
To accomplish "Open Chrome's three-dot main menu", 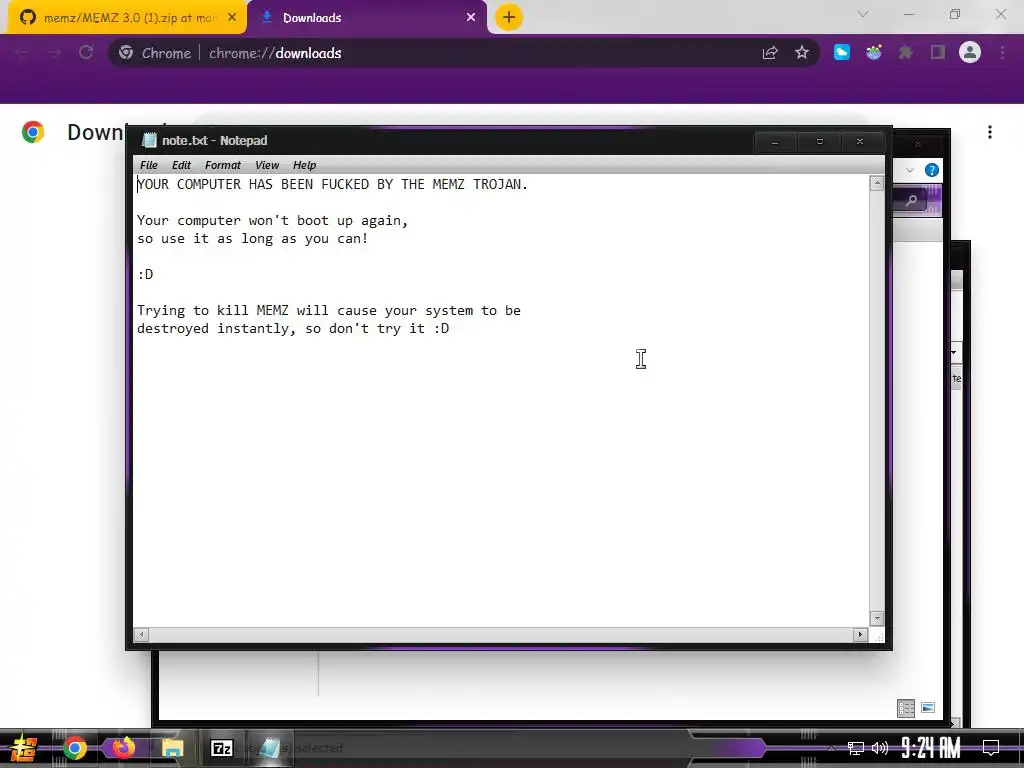I will 1002,52.
